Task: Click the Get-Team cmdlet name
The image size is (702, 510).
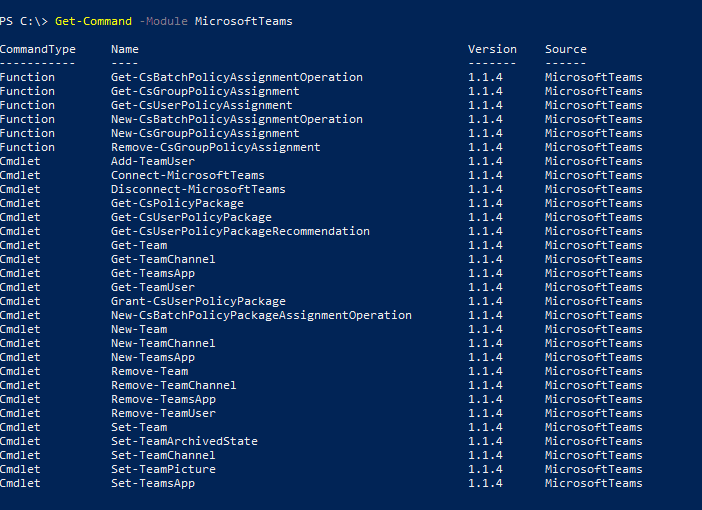Action: tap(139, 245)
